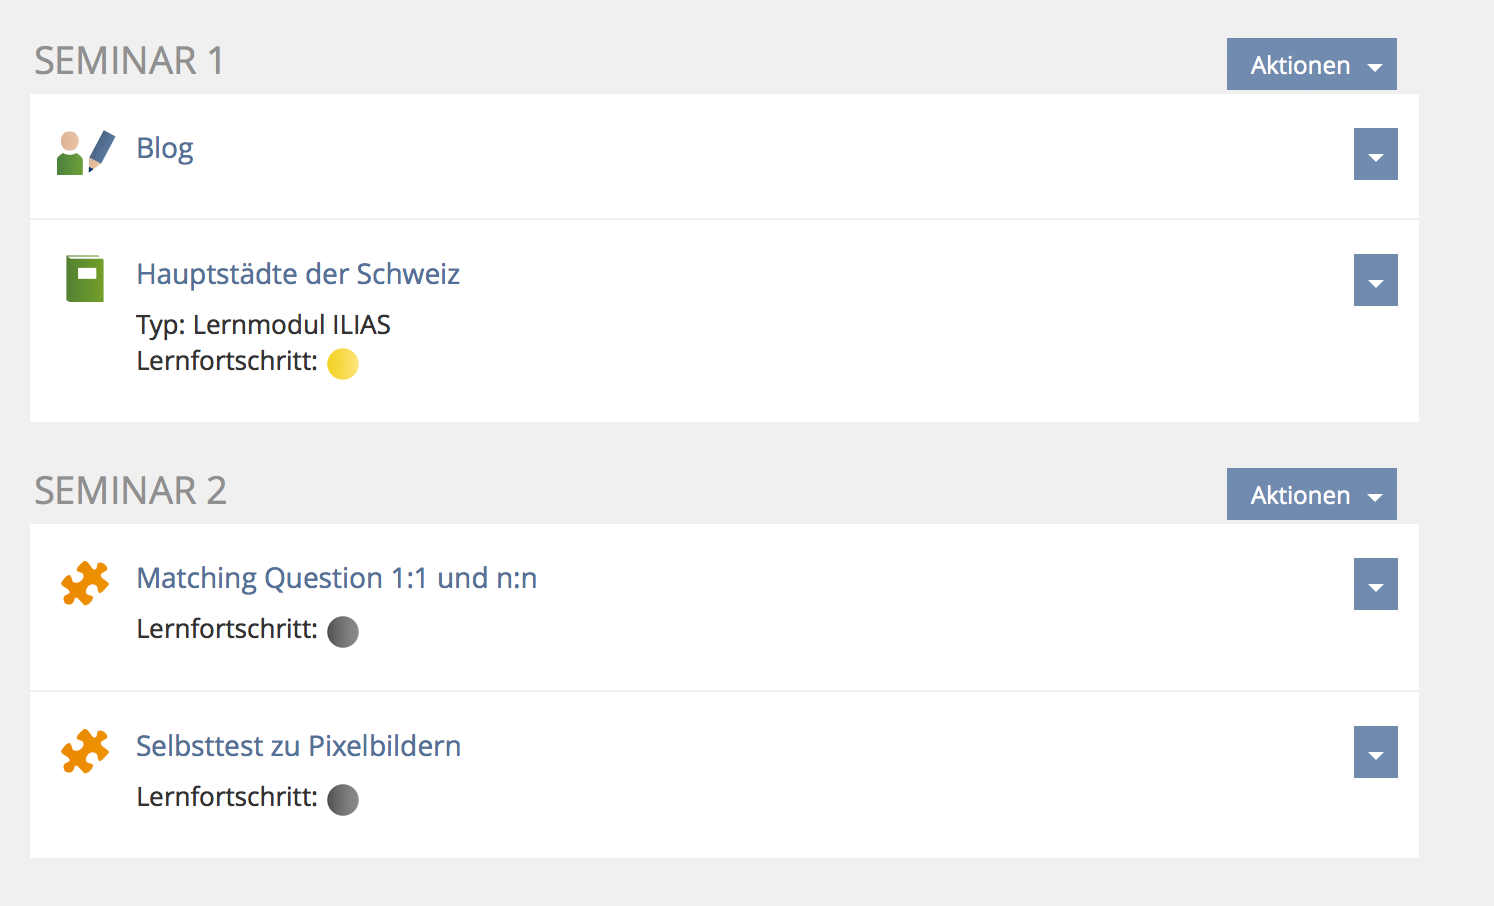Viewport: 1494px width, 906px height.
Task: Expand Hauptstädte der Schweiz actions arrow
Action: (1375, 281)
